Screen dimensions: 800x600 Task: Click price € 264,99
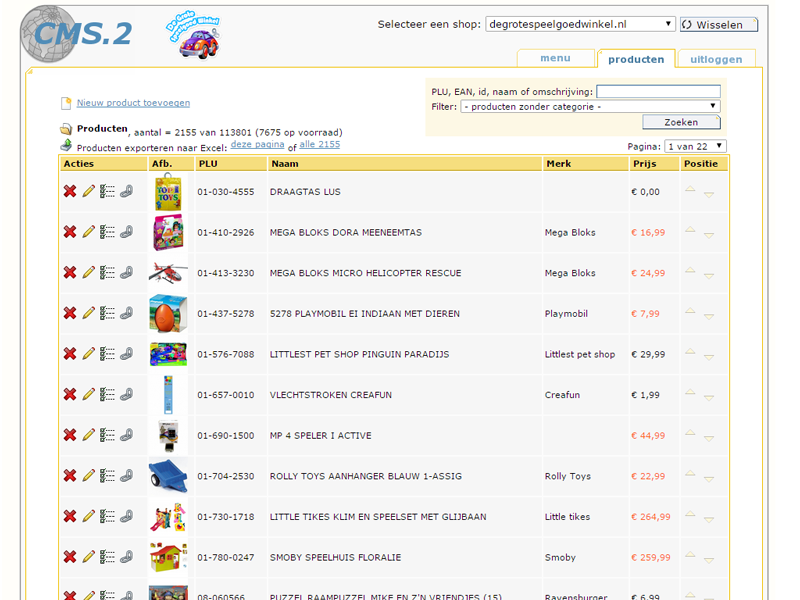[651, 517]
